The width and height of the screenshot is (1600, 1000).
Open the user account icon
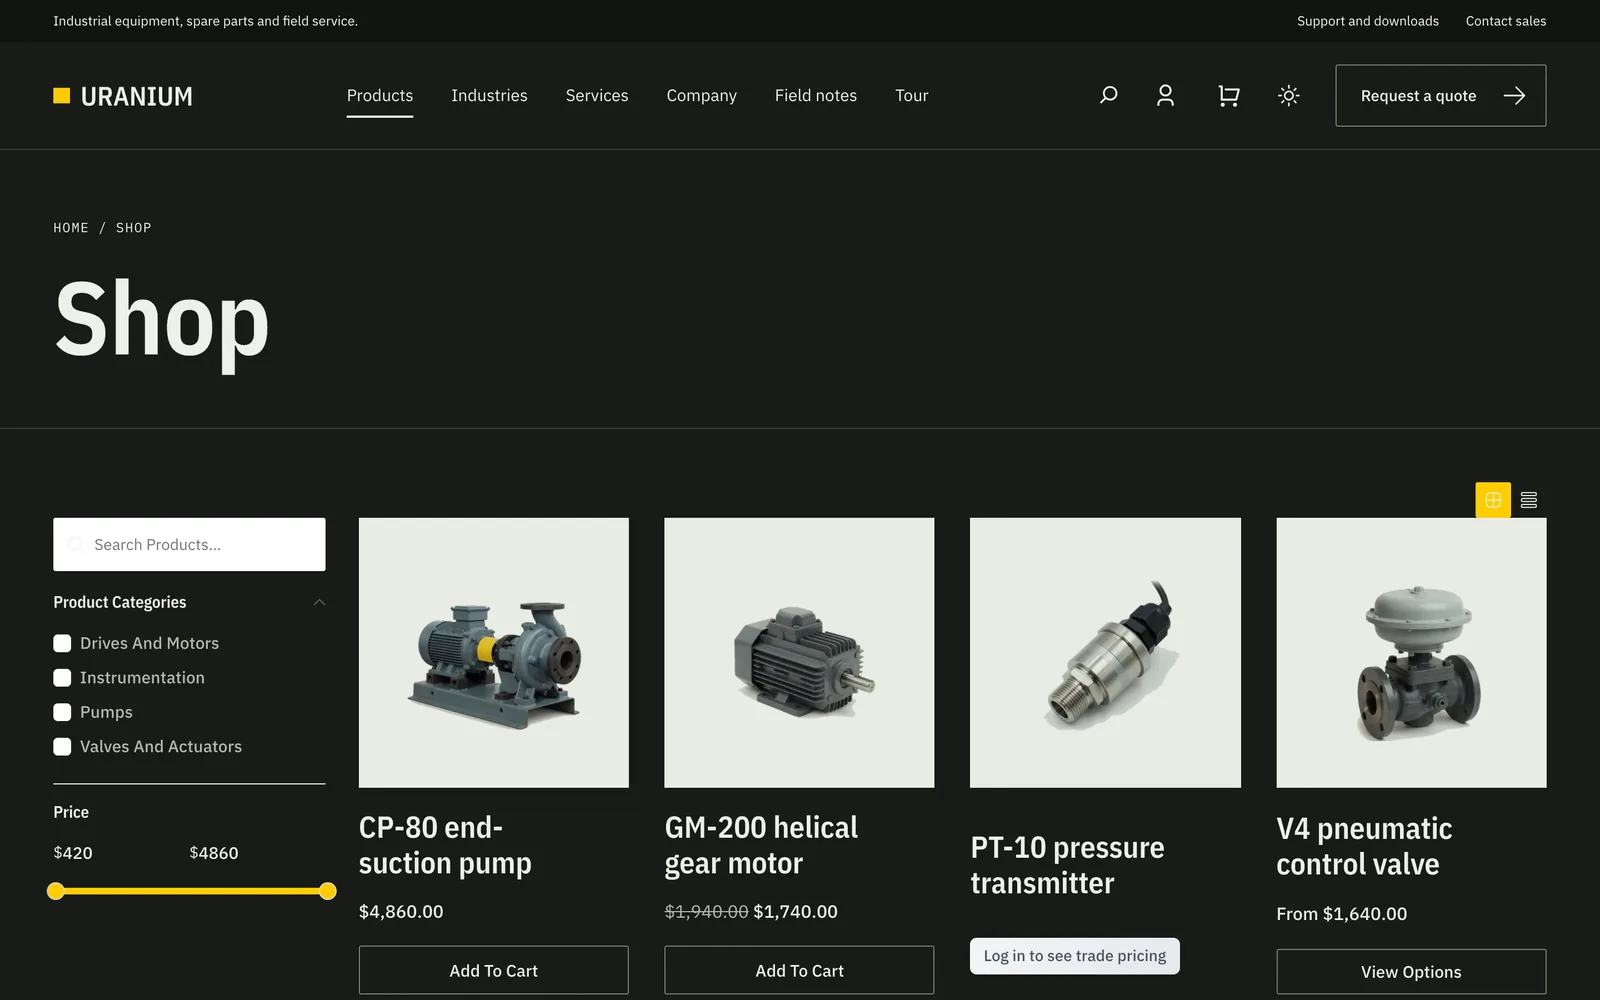[1165, 95]
